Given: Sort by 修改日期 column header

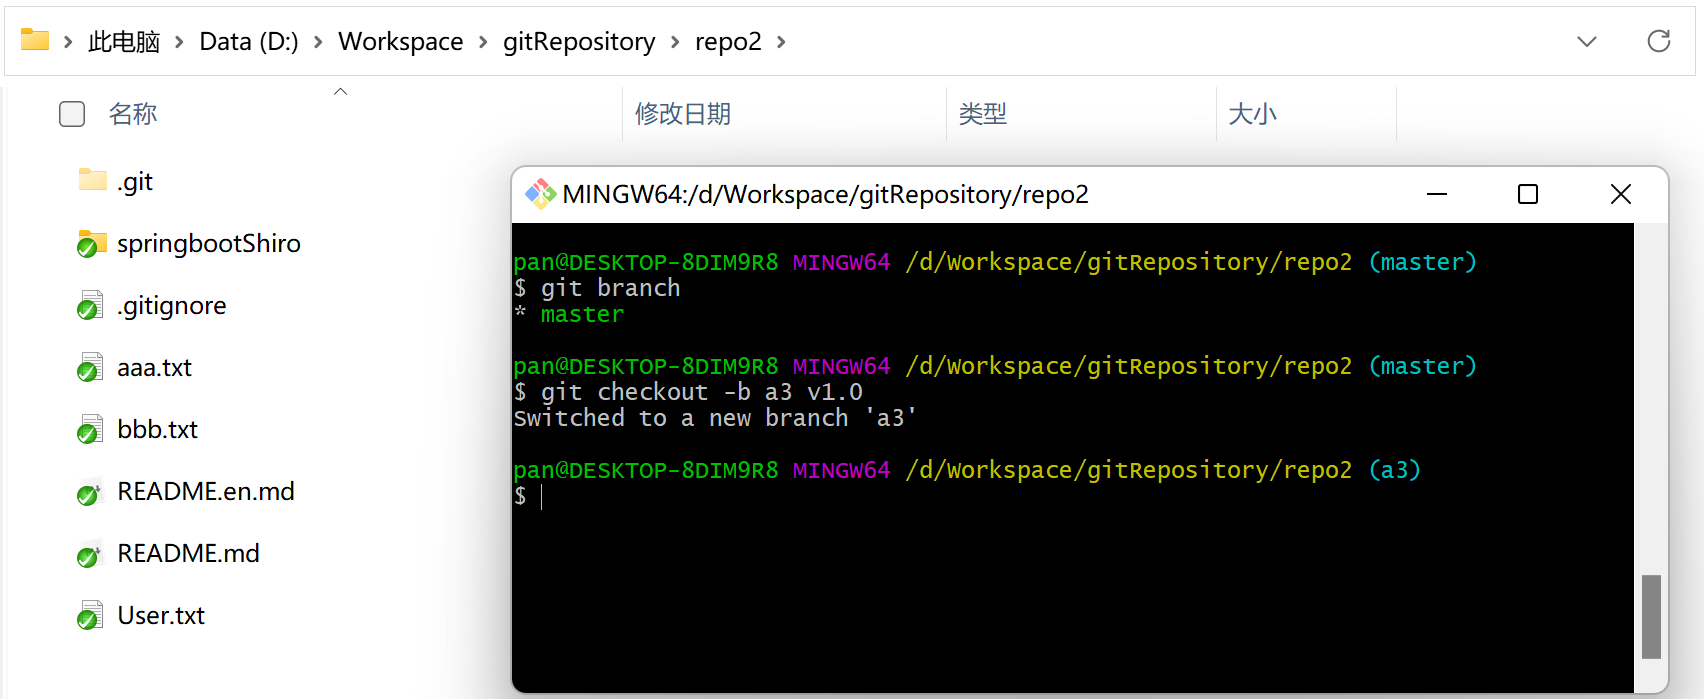Looking at the screenshot, I should pos(683,114).
